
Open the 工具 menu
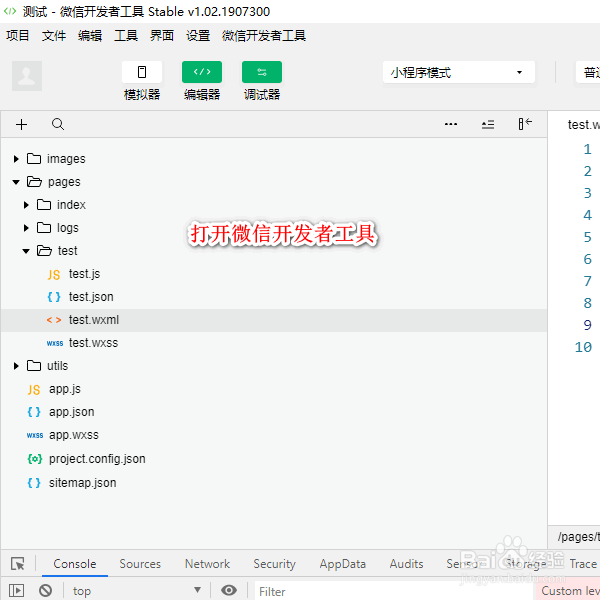click(x=126, y=36)
